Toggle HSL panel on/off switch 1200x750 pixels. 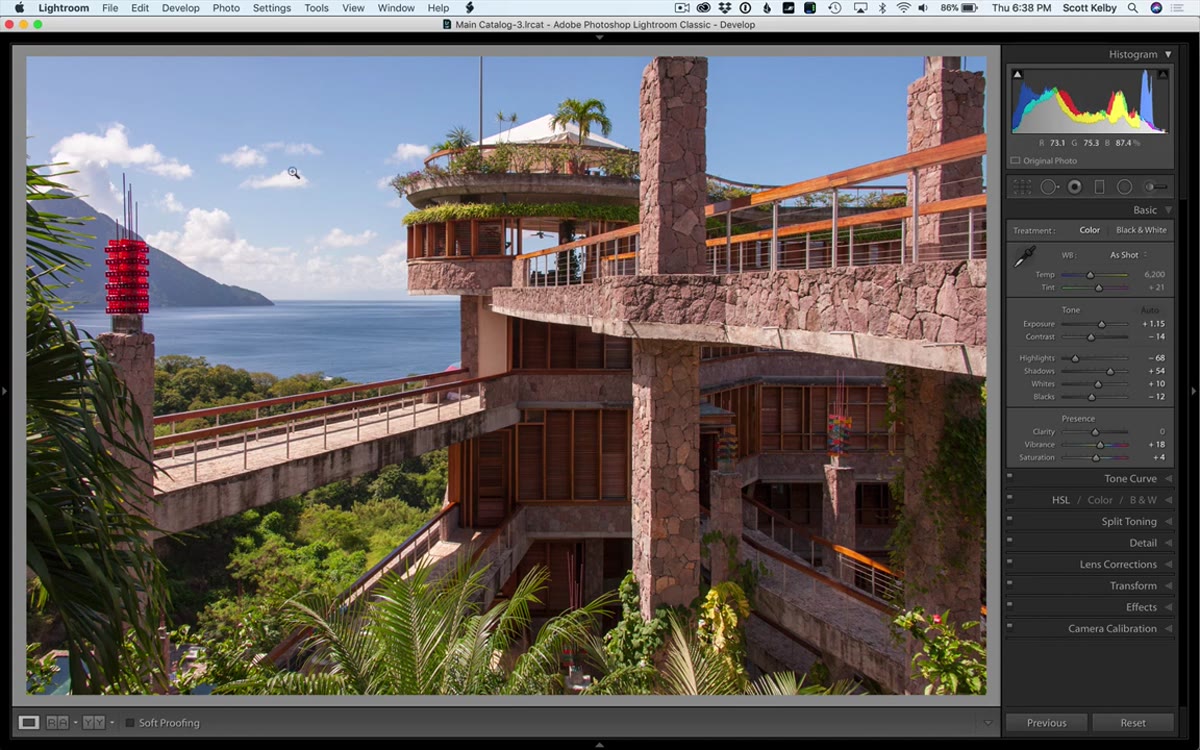point(1010,498)
